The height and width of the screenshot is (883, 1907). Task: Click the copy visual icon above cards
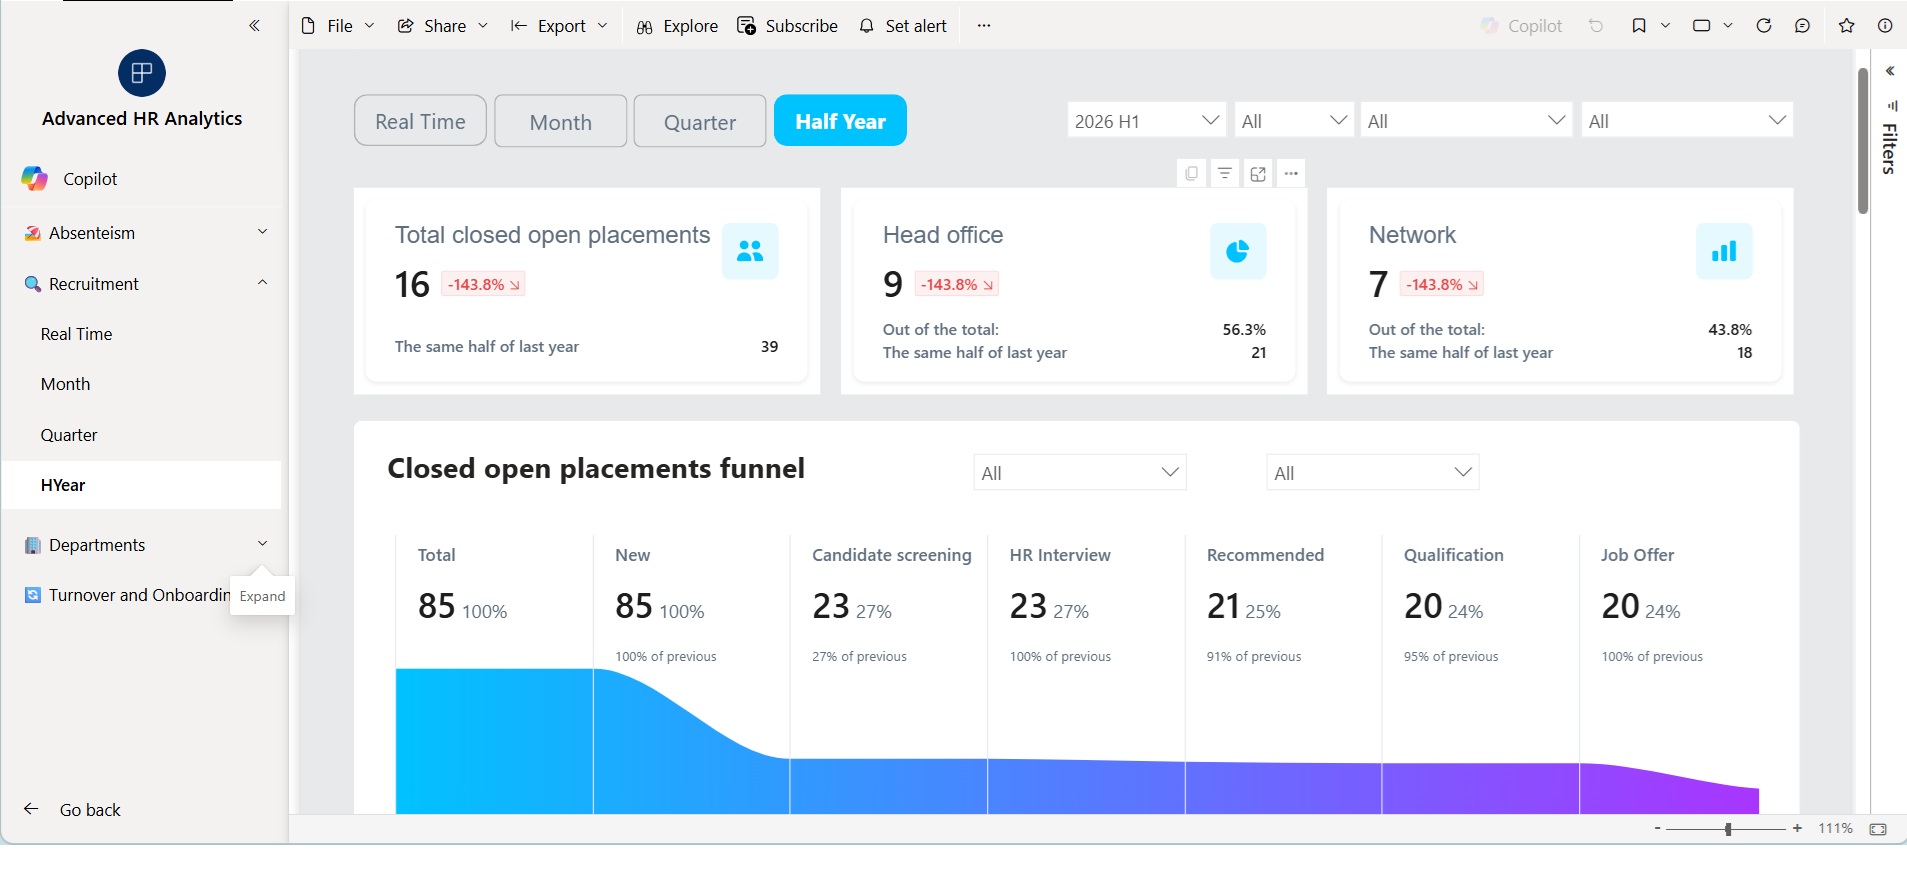[1191, 174]
